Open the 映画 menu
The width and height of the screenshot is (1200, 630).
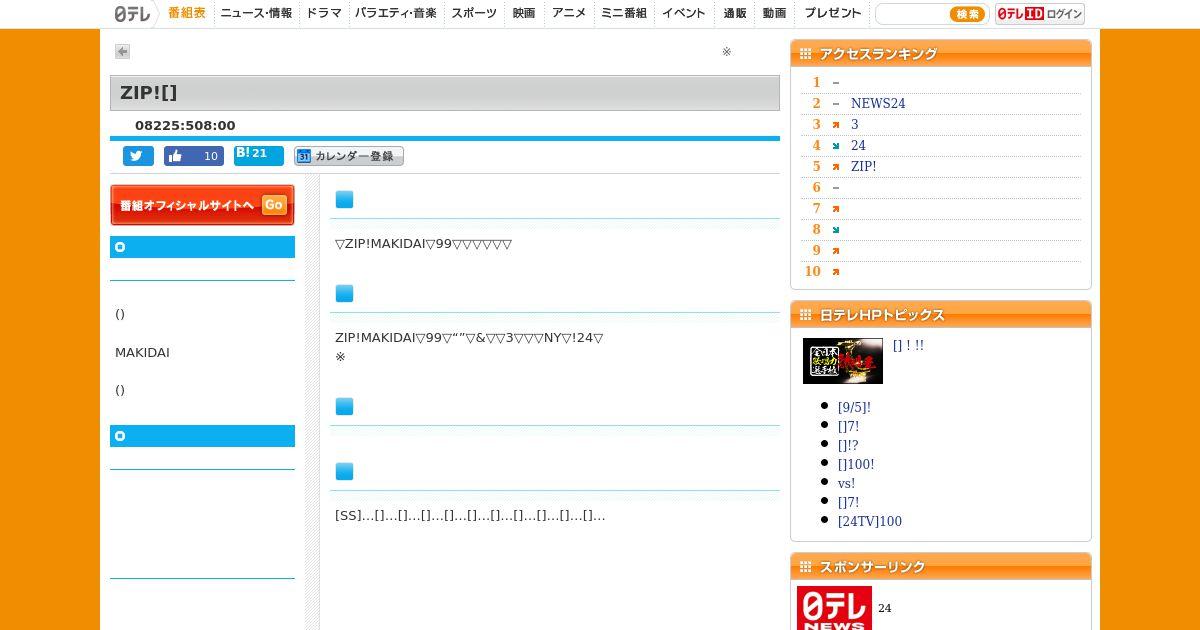pos(524,14)
